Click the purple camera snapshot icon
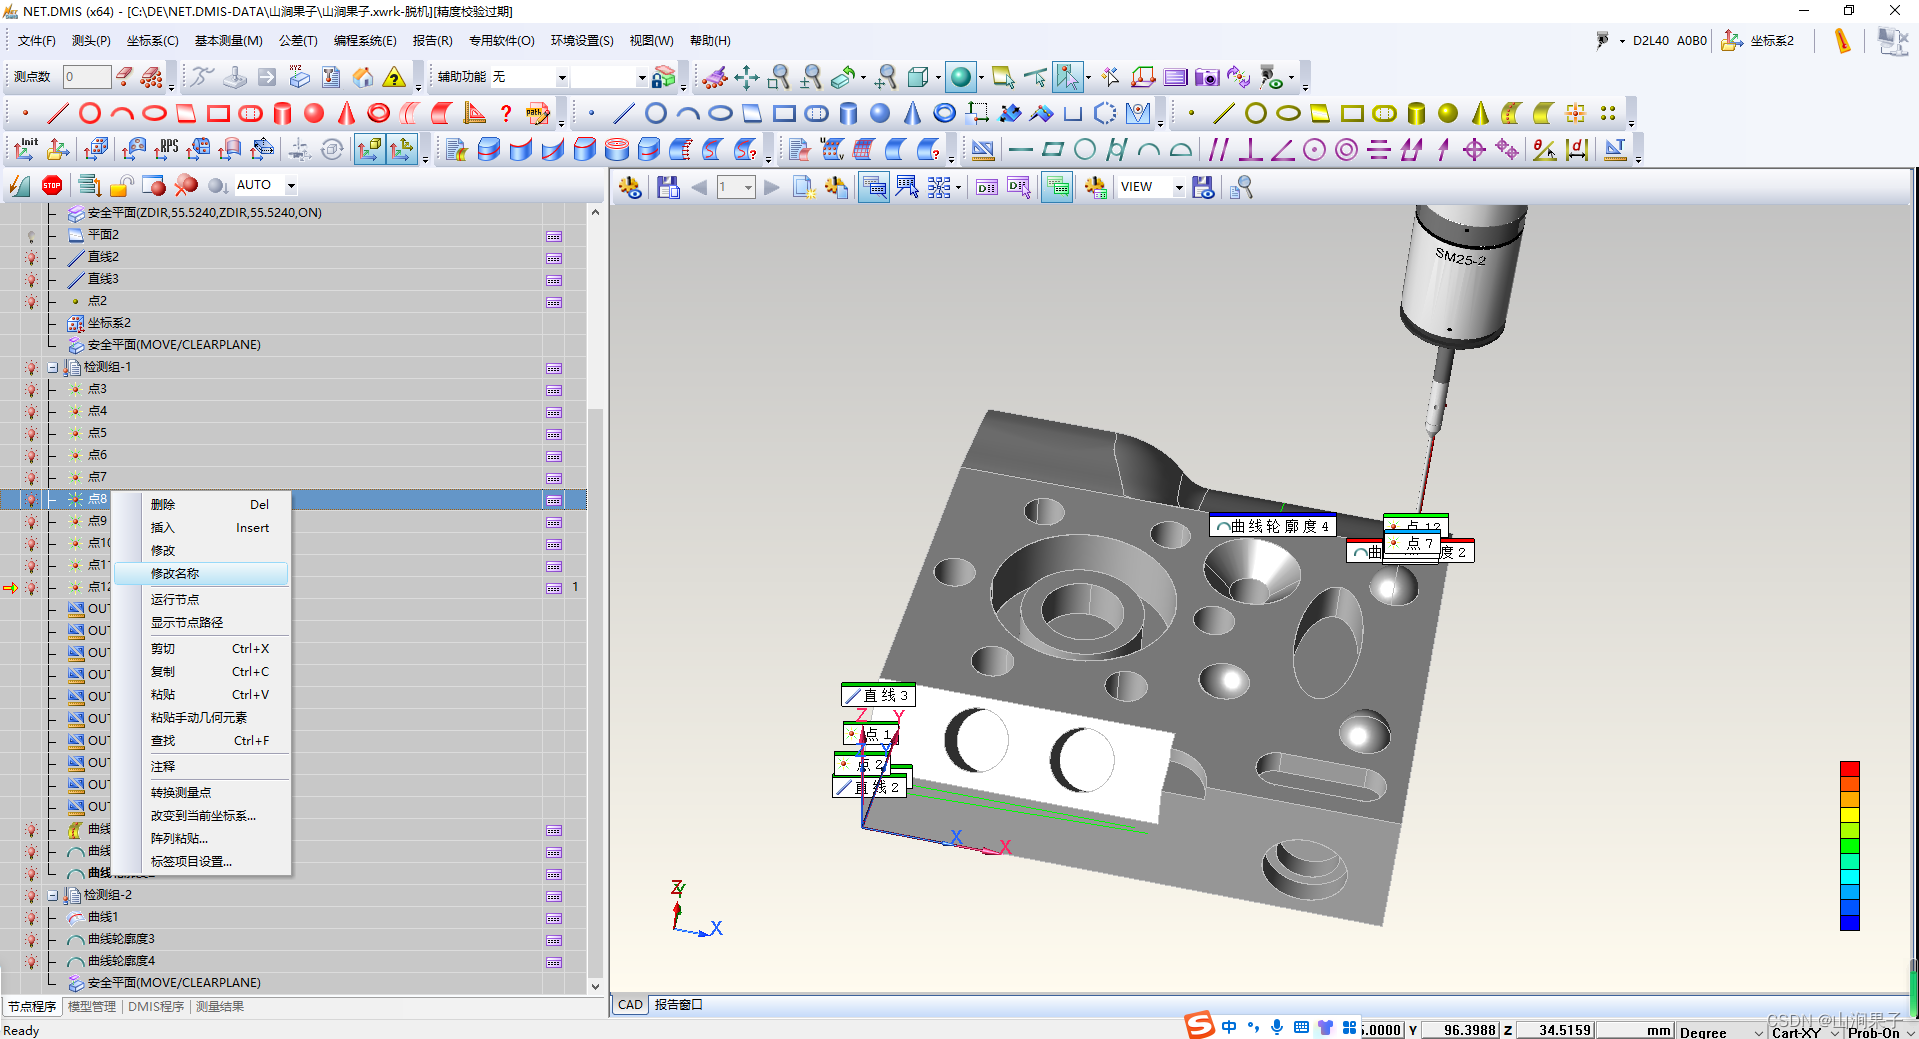1919x1039 pixels. click(1207, 77)
